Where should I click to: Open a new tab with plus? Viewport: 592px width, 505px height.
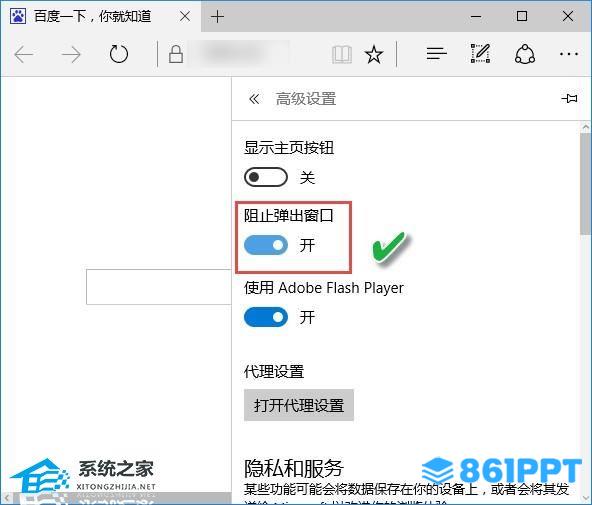pos(217,17)
